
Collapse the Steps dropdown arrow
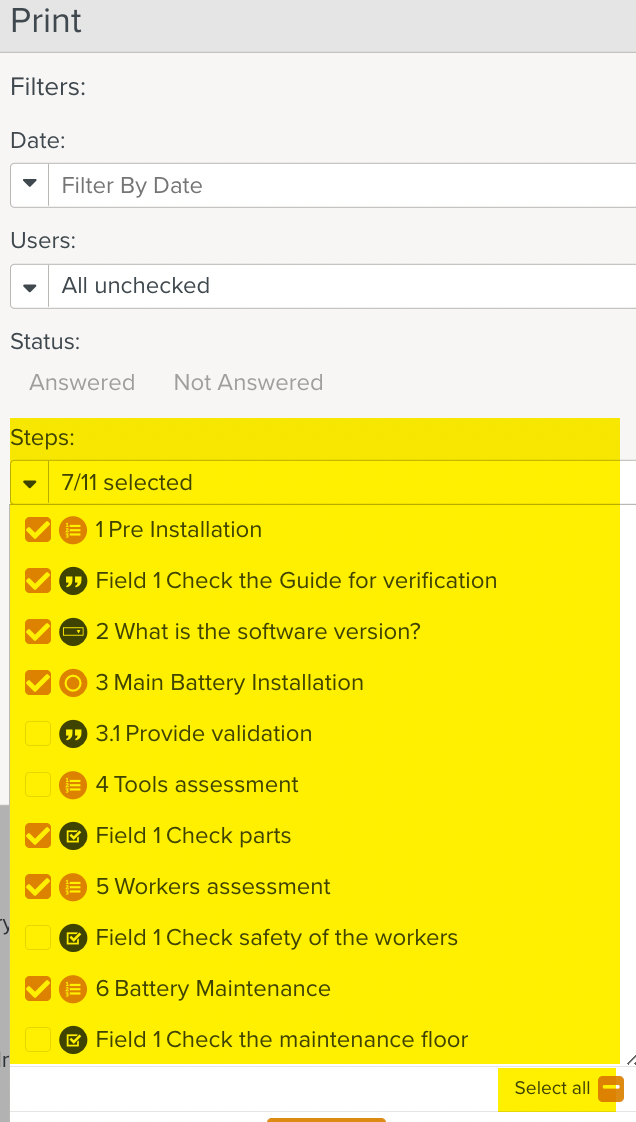(30, 483)
